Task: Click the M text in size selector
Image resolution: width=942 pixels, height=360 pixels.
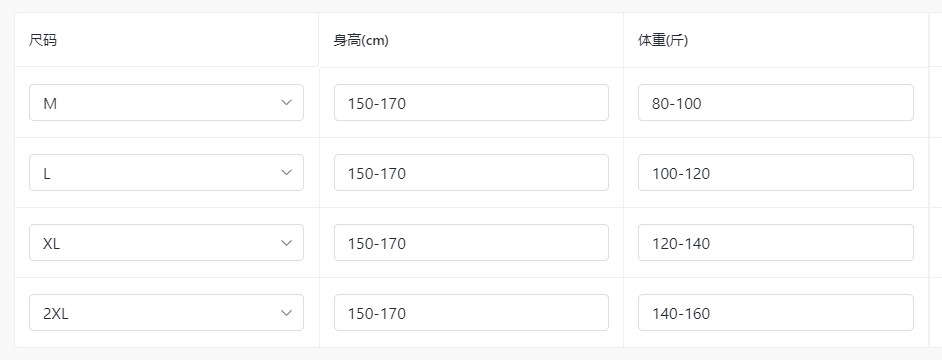Action: (x=50, y=103)
